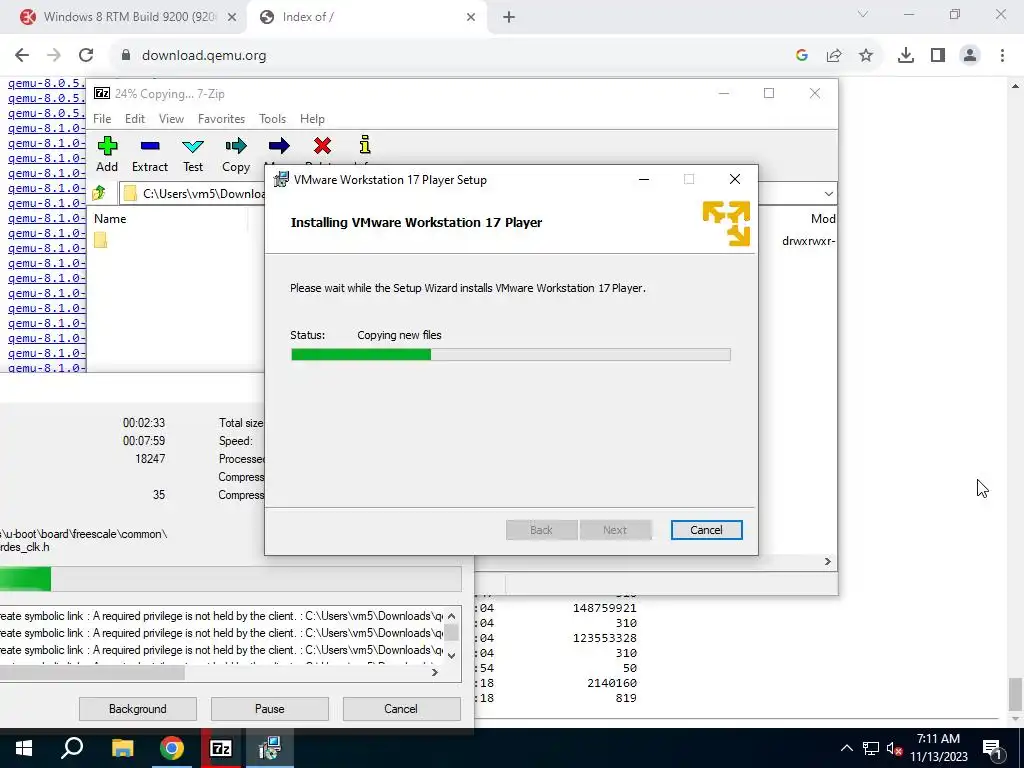1024x768 pixels.
Task: Click the page vertical scrollbar thumb
Action: click(1015, 695)
